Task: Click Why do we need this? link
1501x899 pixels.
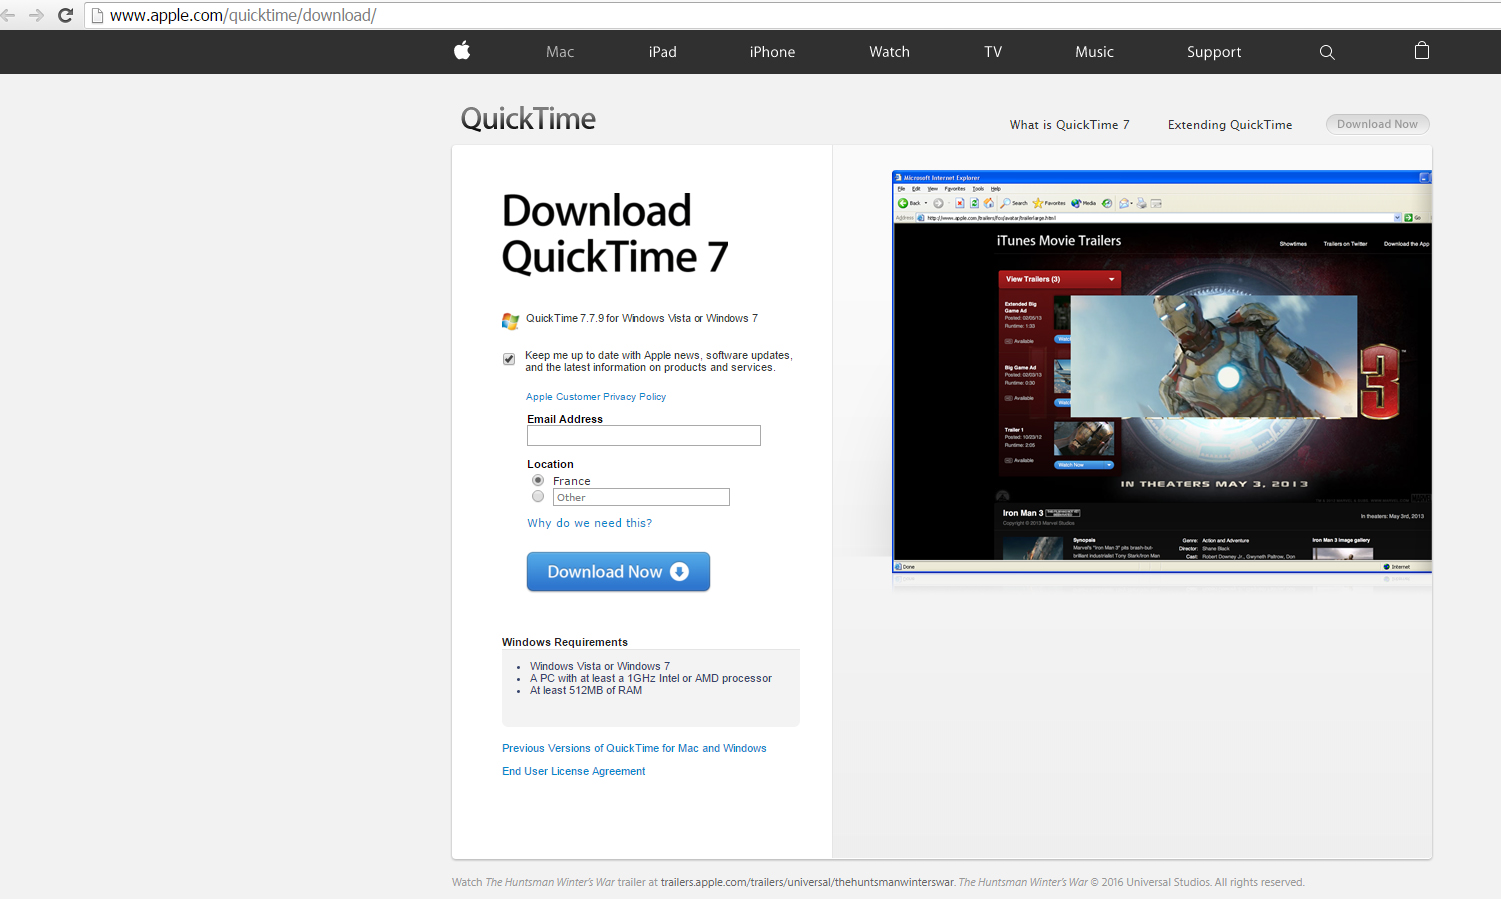Action: click(590, 523)
